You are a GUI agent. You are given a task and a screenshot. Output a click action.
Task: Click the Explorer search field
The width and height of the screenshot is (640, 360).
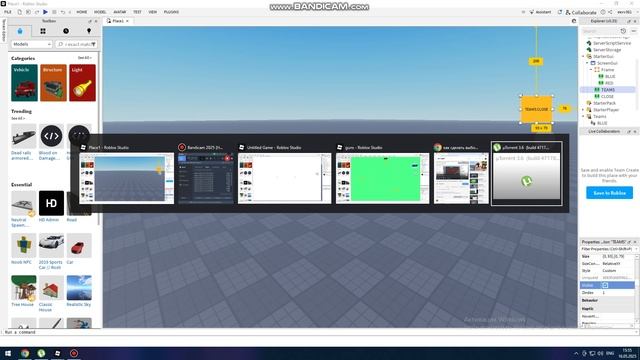click(x=599, y=31)
